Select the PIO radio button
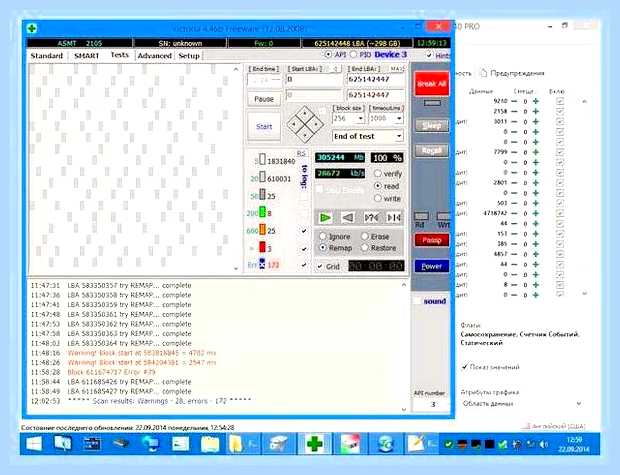 [x=353, y=55]
